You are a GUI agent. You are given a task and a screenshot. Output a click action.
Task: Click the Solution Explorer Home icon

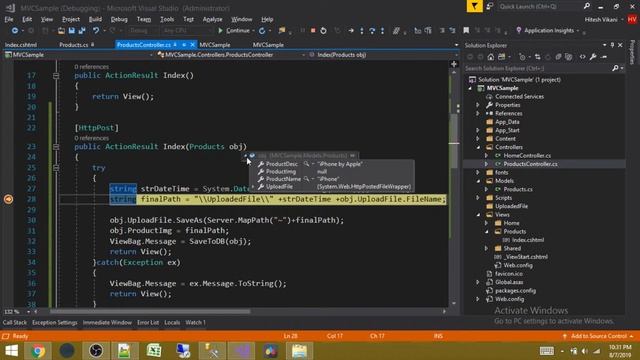[491, 57]
